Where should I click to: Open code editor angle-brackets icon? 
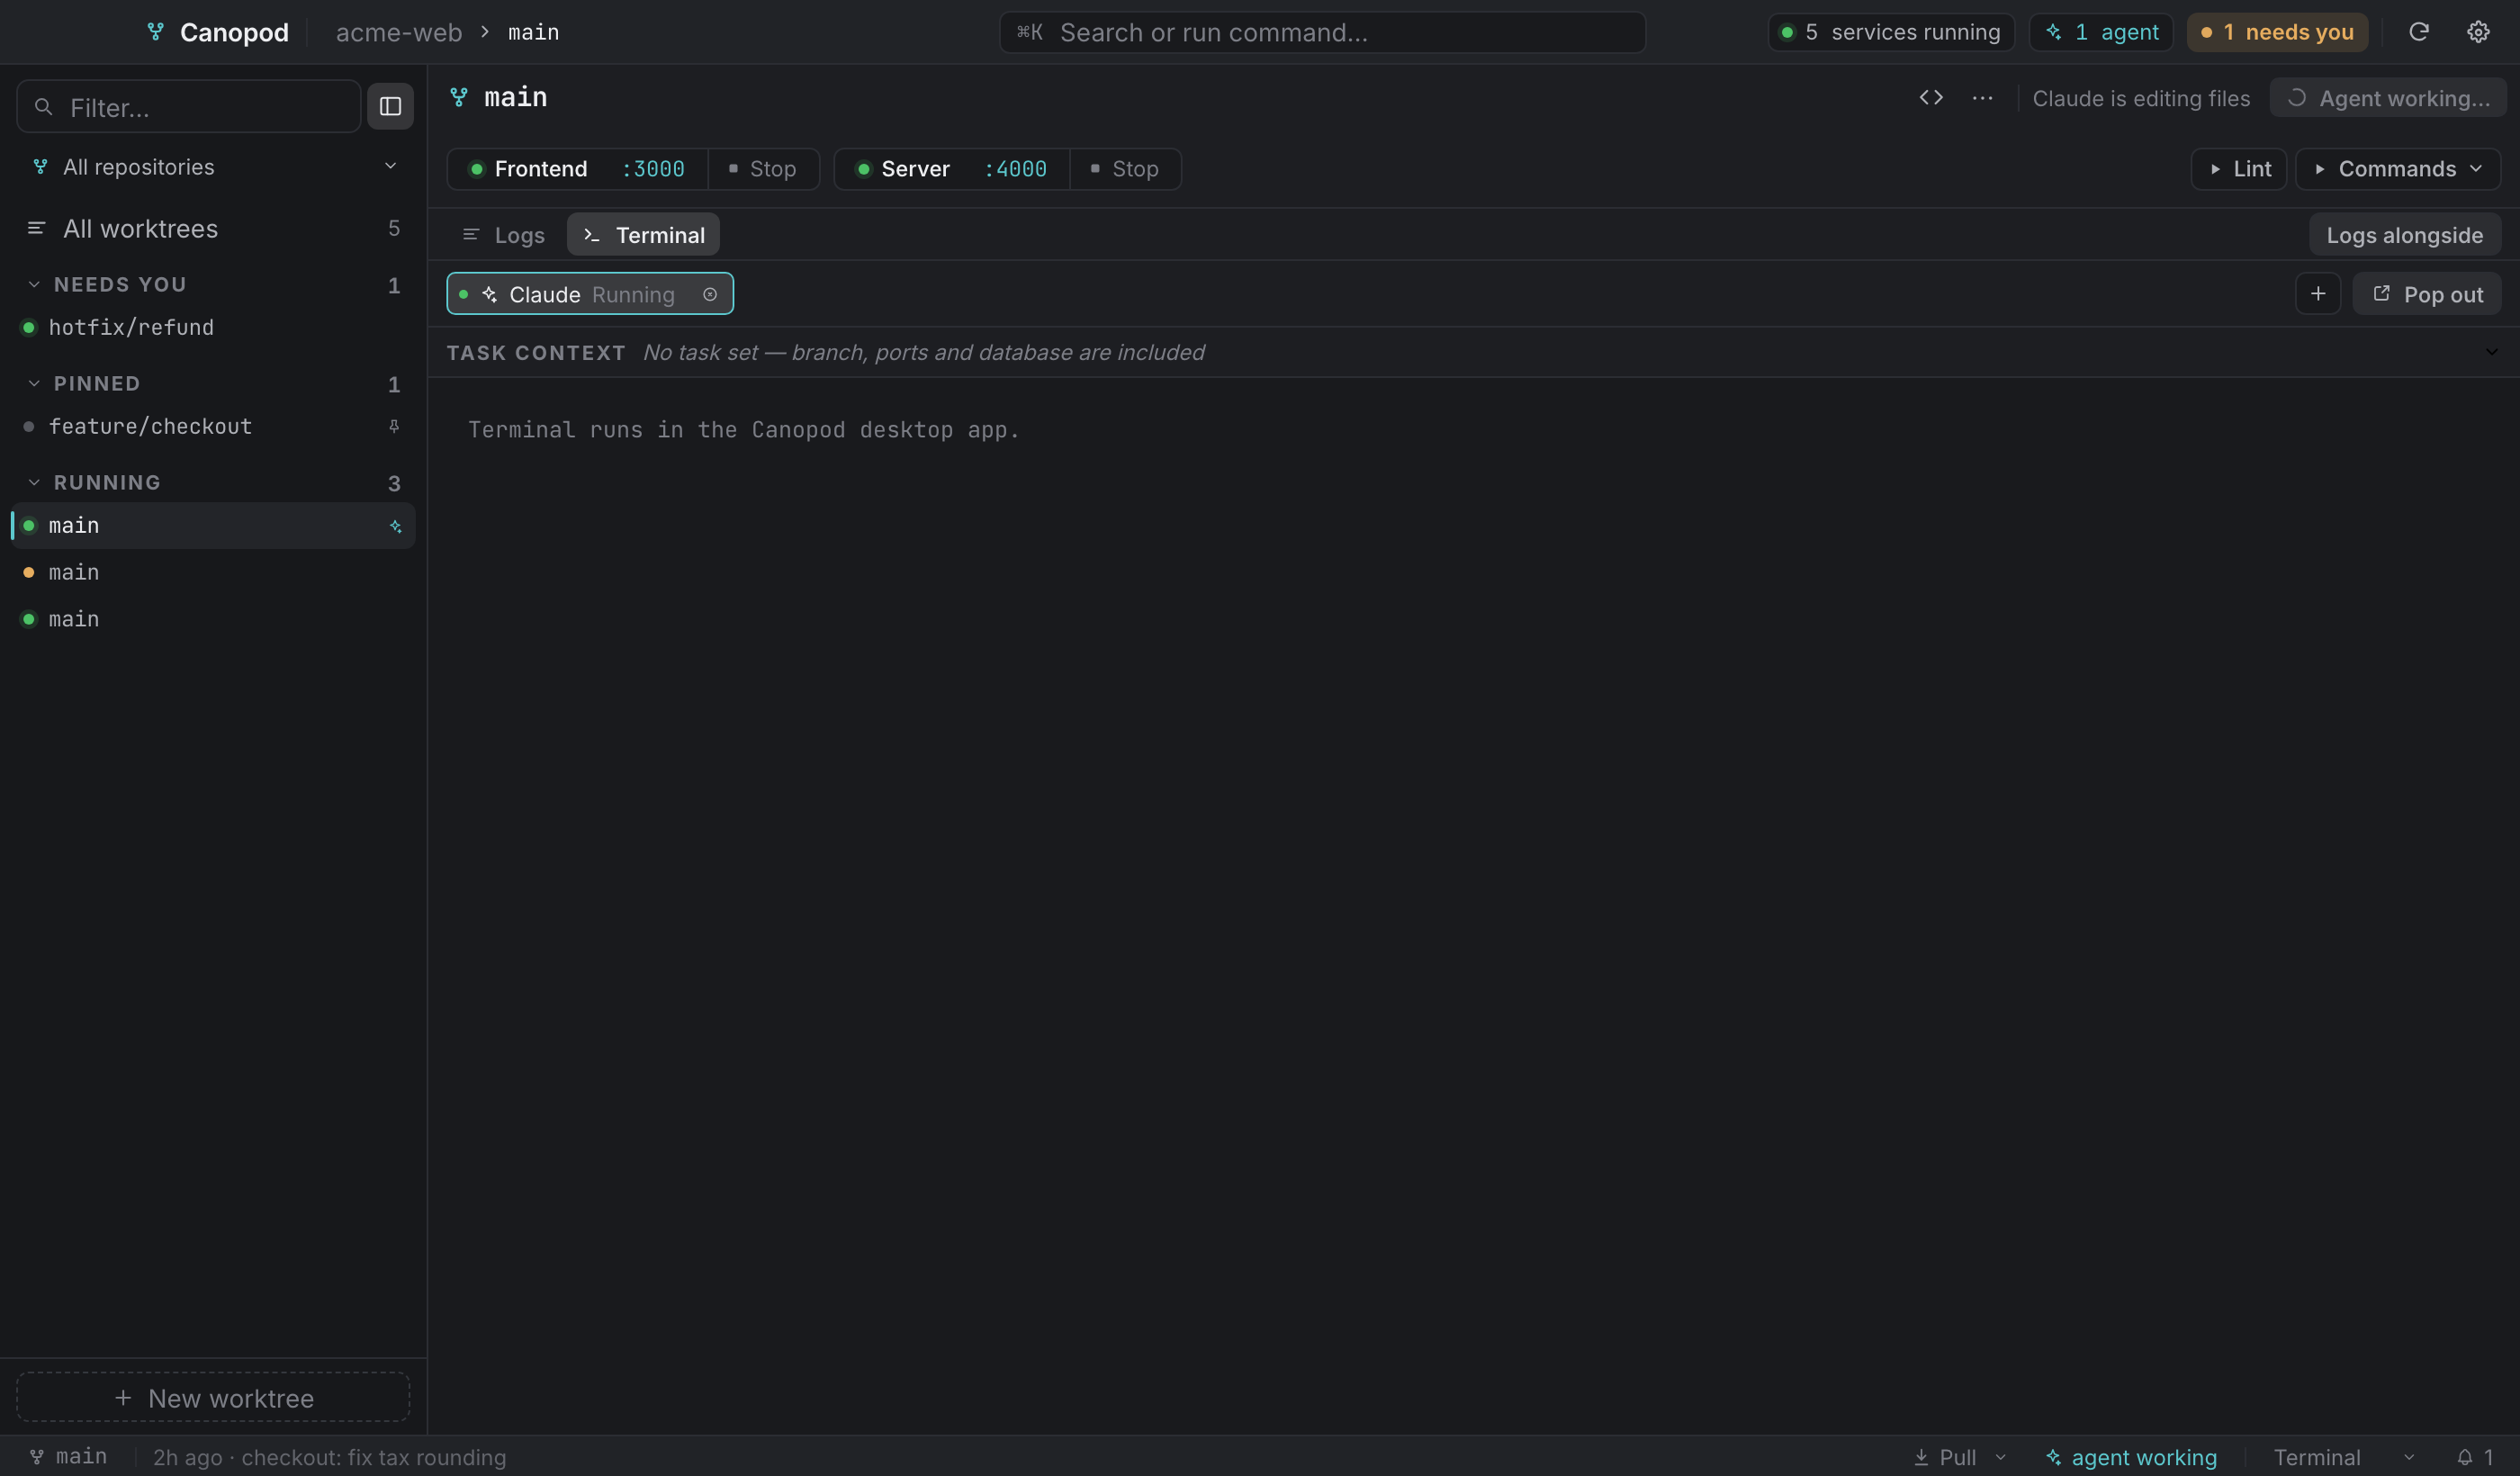coord(1930,98)
